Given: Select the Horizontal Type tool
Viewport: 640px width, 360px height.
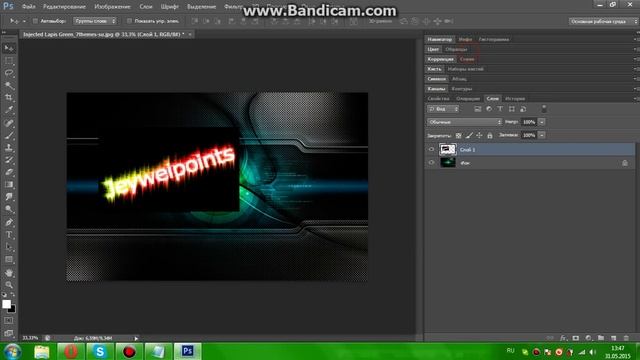Looking at the screenshot, I should (x=9, y=235).
